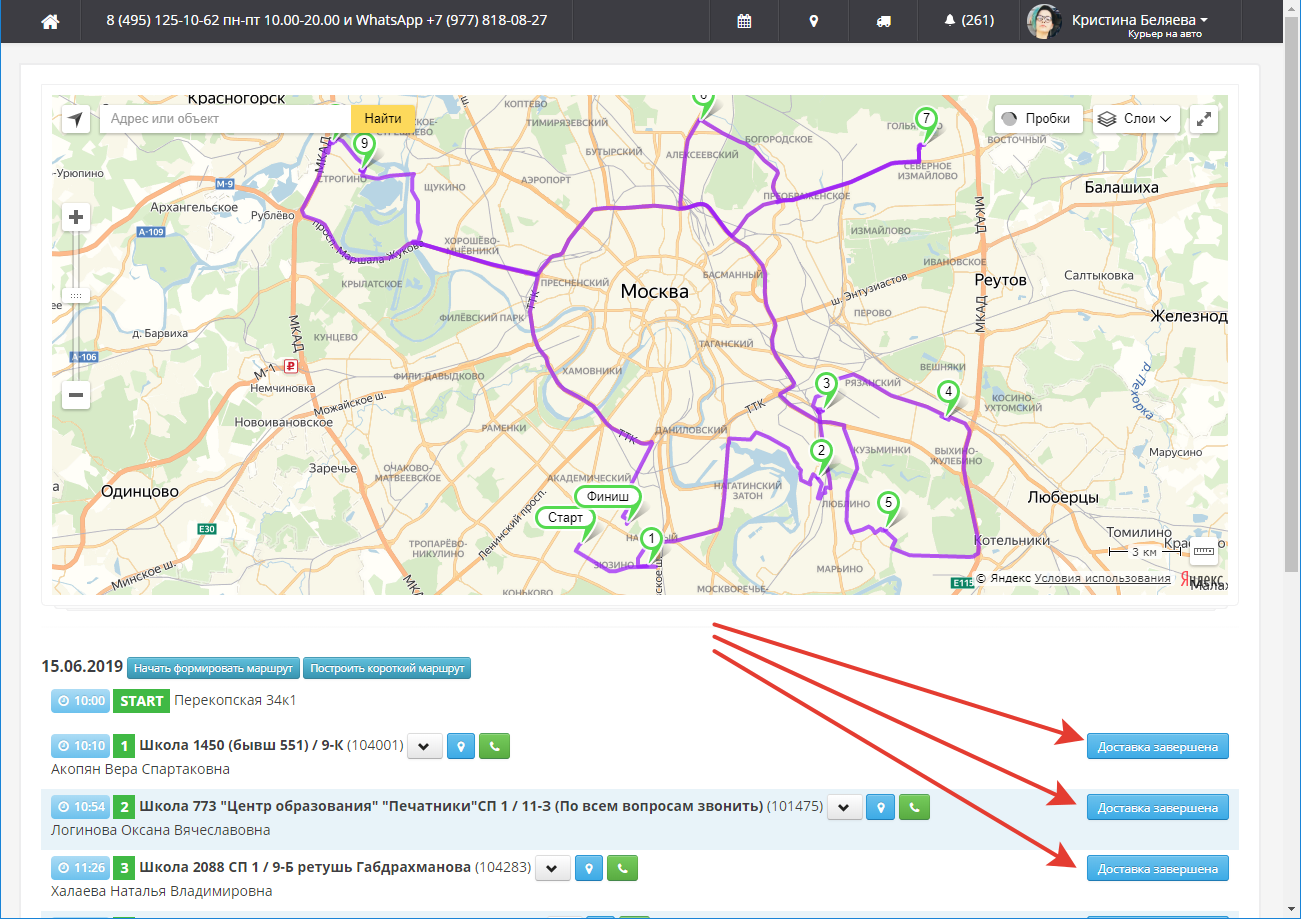Screen dimensions: 1301x919
Task: Open the map pin icon in top bar
Action: click(x=814, y=21)
